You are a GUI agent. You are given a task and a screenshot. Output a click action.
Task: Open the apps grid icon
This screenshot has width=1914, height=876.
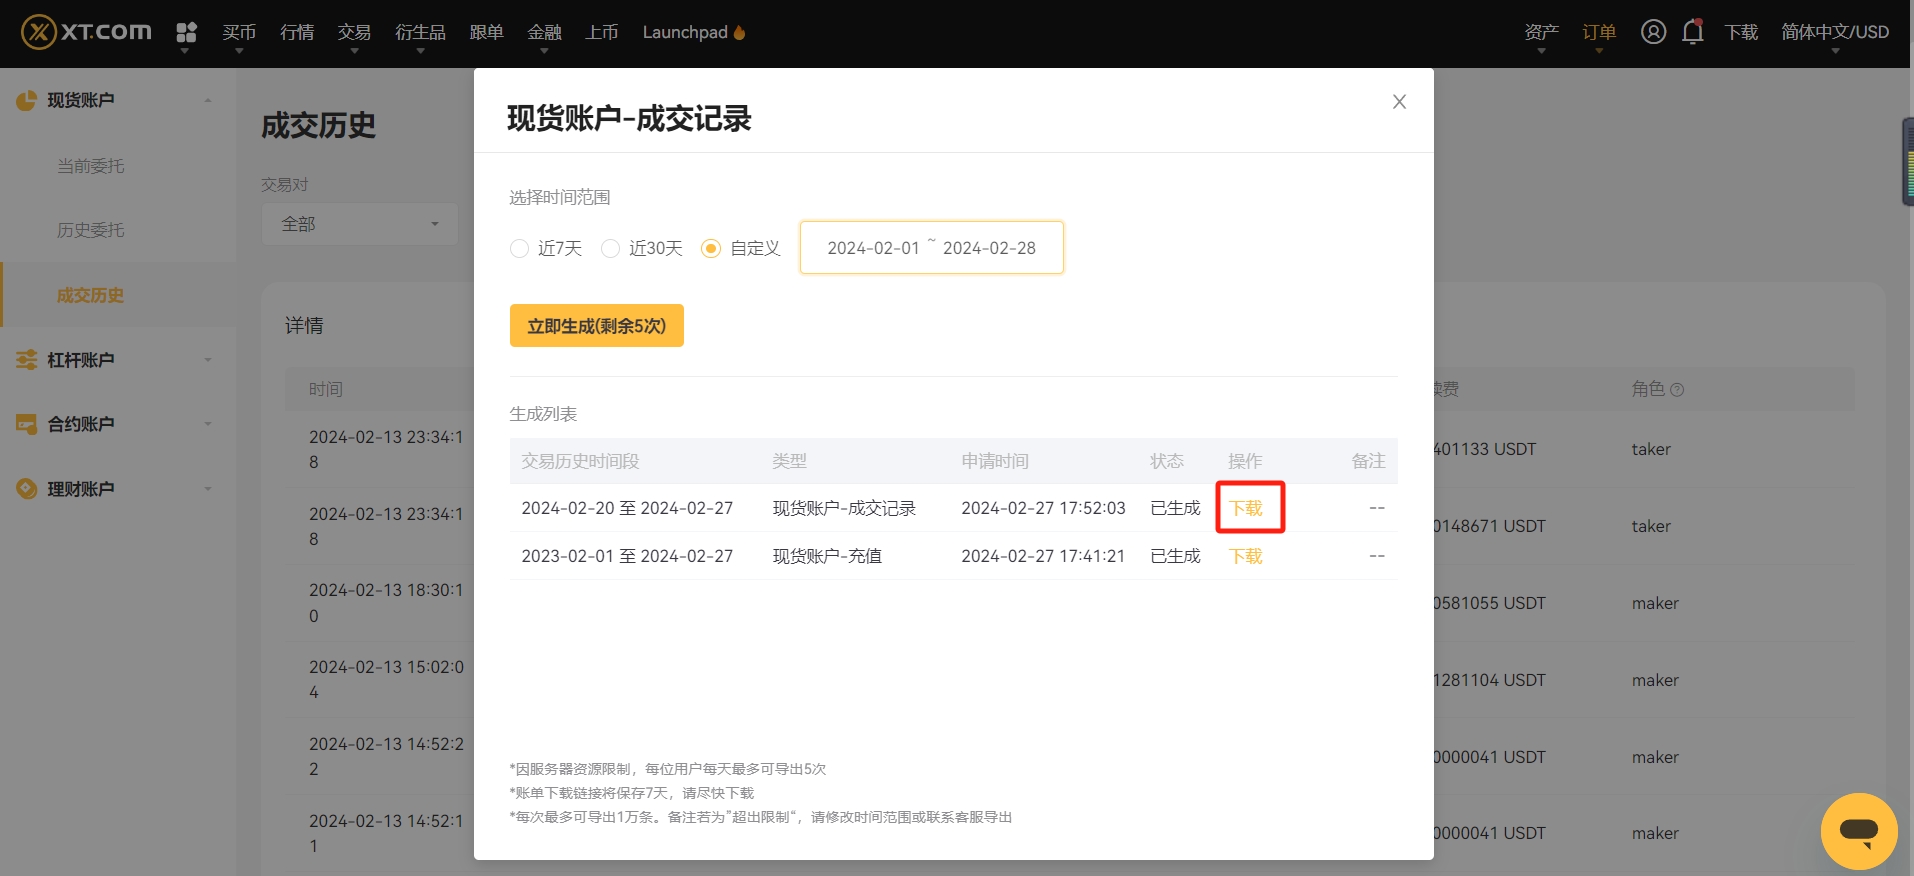click(186, 33)
